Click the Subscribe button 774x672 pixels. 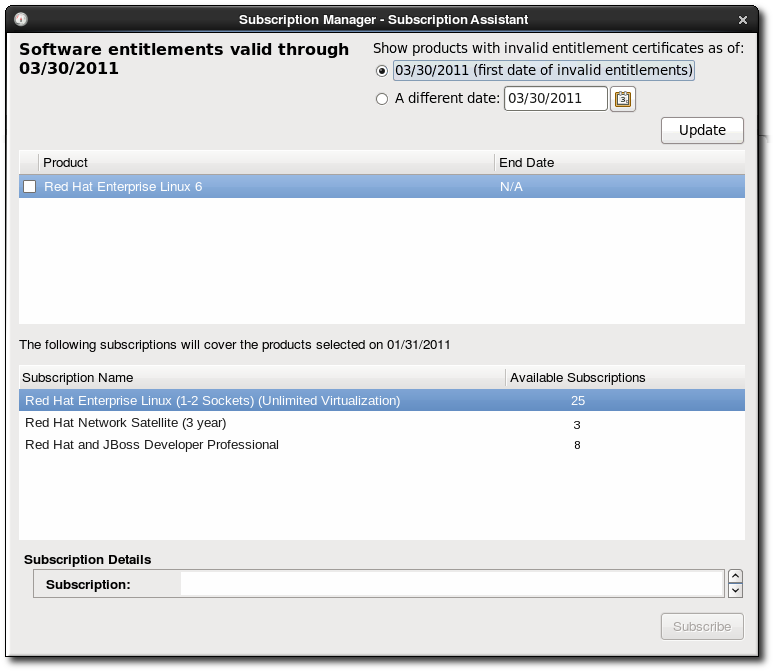click(702, 627)
